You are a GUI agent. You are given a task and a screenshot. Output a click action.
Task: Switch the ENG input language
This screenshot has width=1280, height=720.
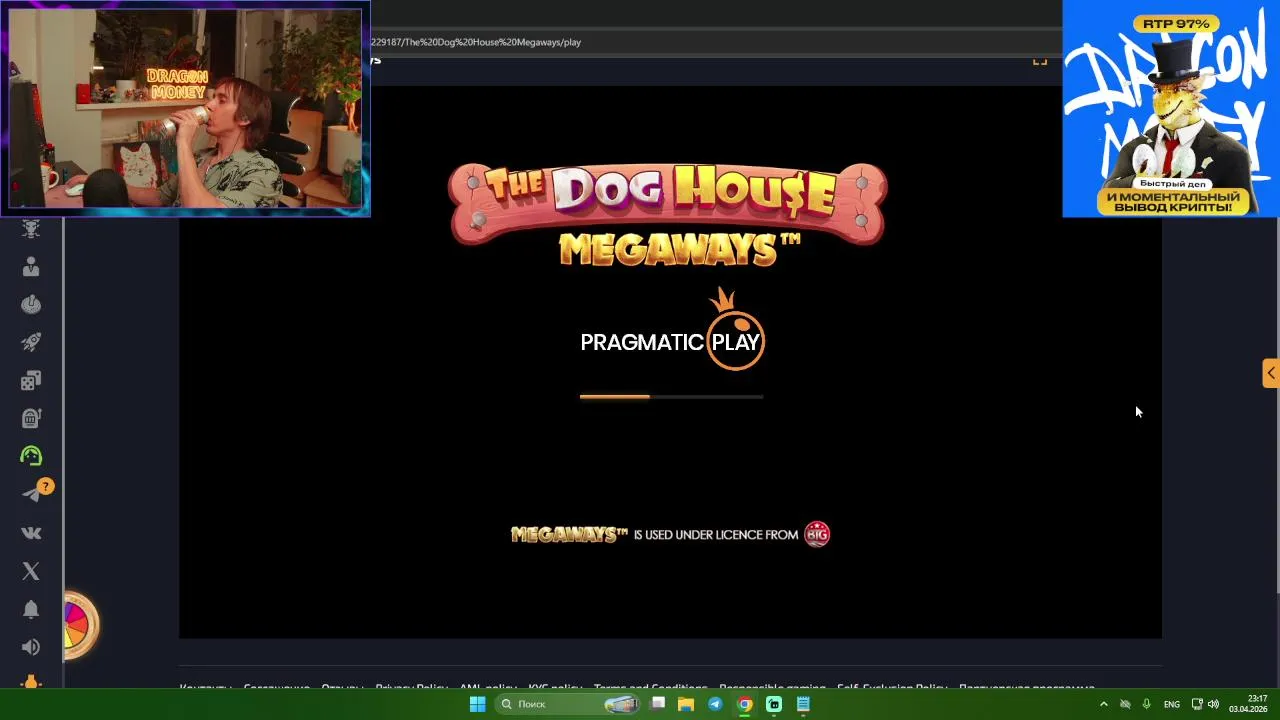(x=1171, y=704)
